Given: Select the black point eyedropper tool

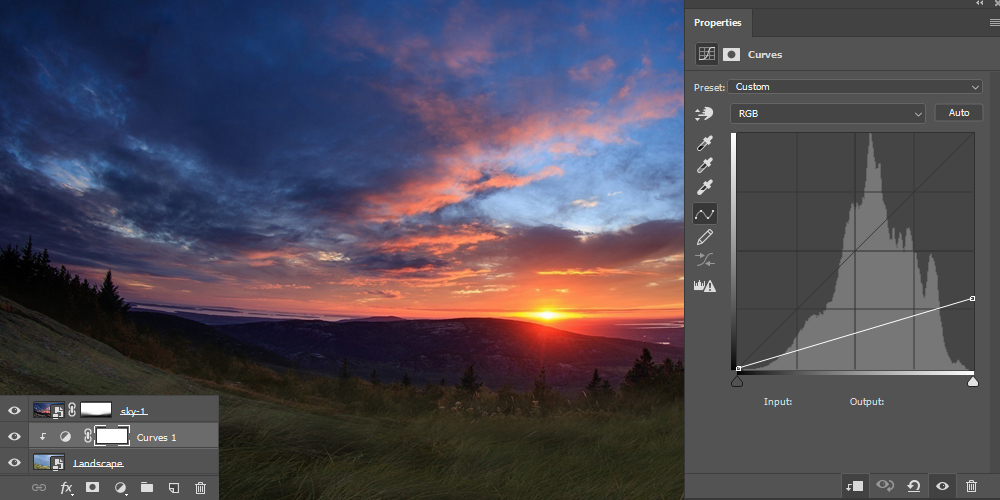Looking at the screenshot, I should [705, 144].
